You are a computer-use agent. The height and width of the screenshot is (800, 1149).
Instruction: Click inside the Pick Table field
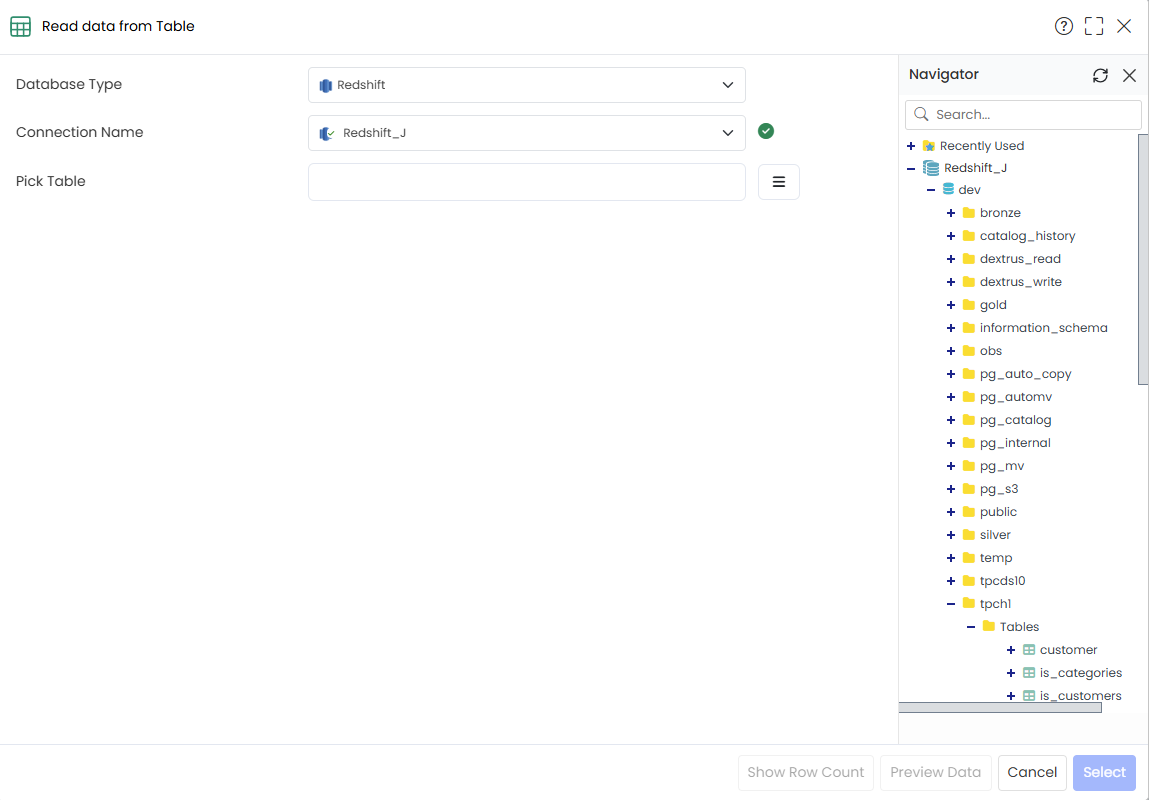coord(527,182)
